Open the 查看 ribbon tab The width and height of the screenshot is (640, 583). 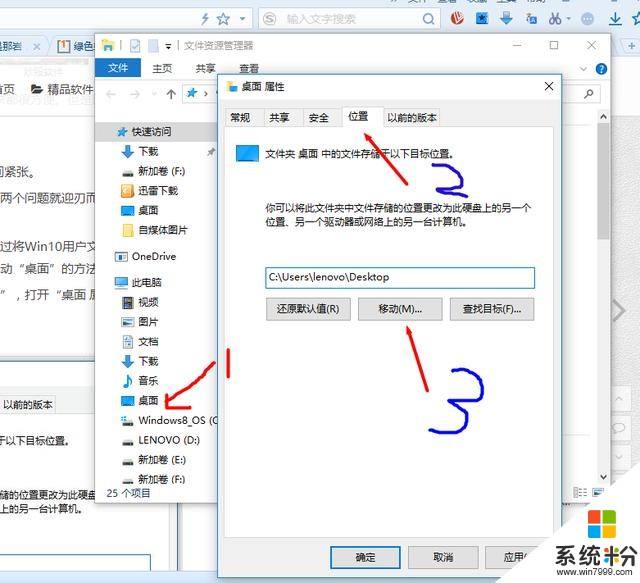pos(249,69)
